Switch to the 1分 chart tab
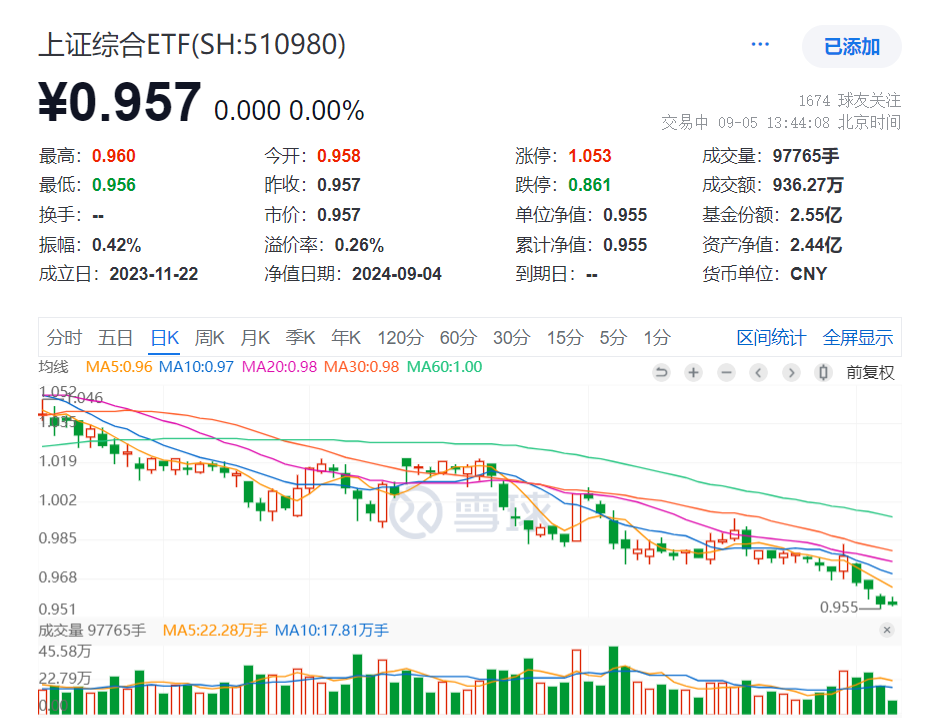 [x=657, y=338]
